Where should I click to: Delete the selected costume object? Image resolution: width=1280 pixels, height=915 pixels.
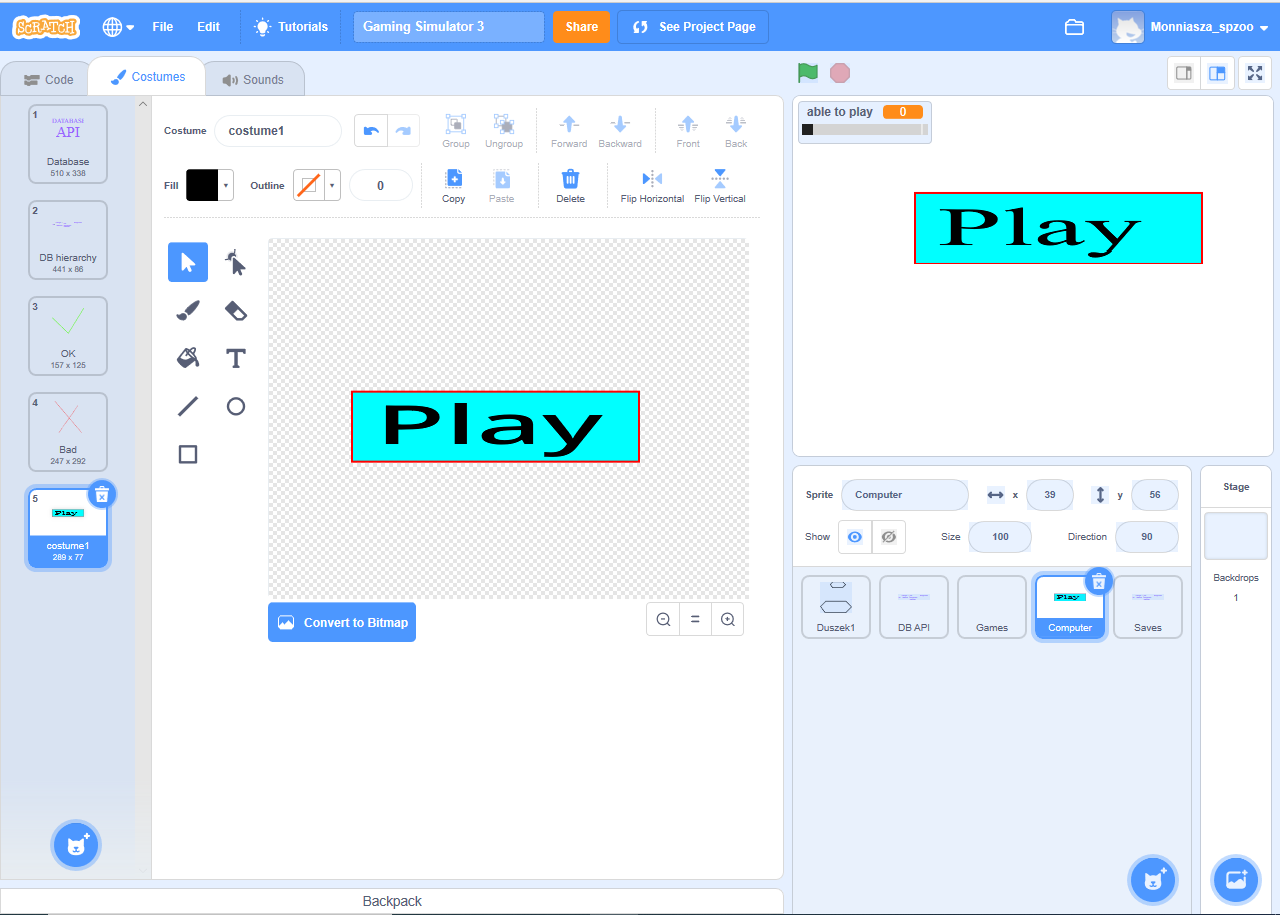click(570, 186)
